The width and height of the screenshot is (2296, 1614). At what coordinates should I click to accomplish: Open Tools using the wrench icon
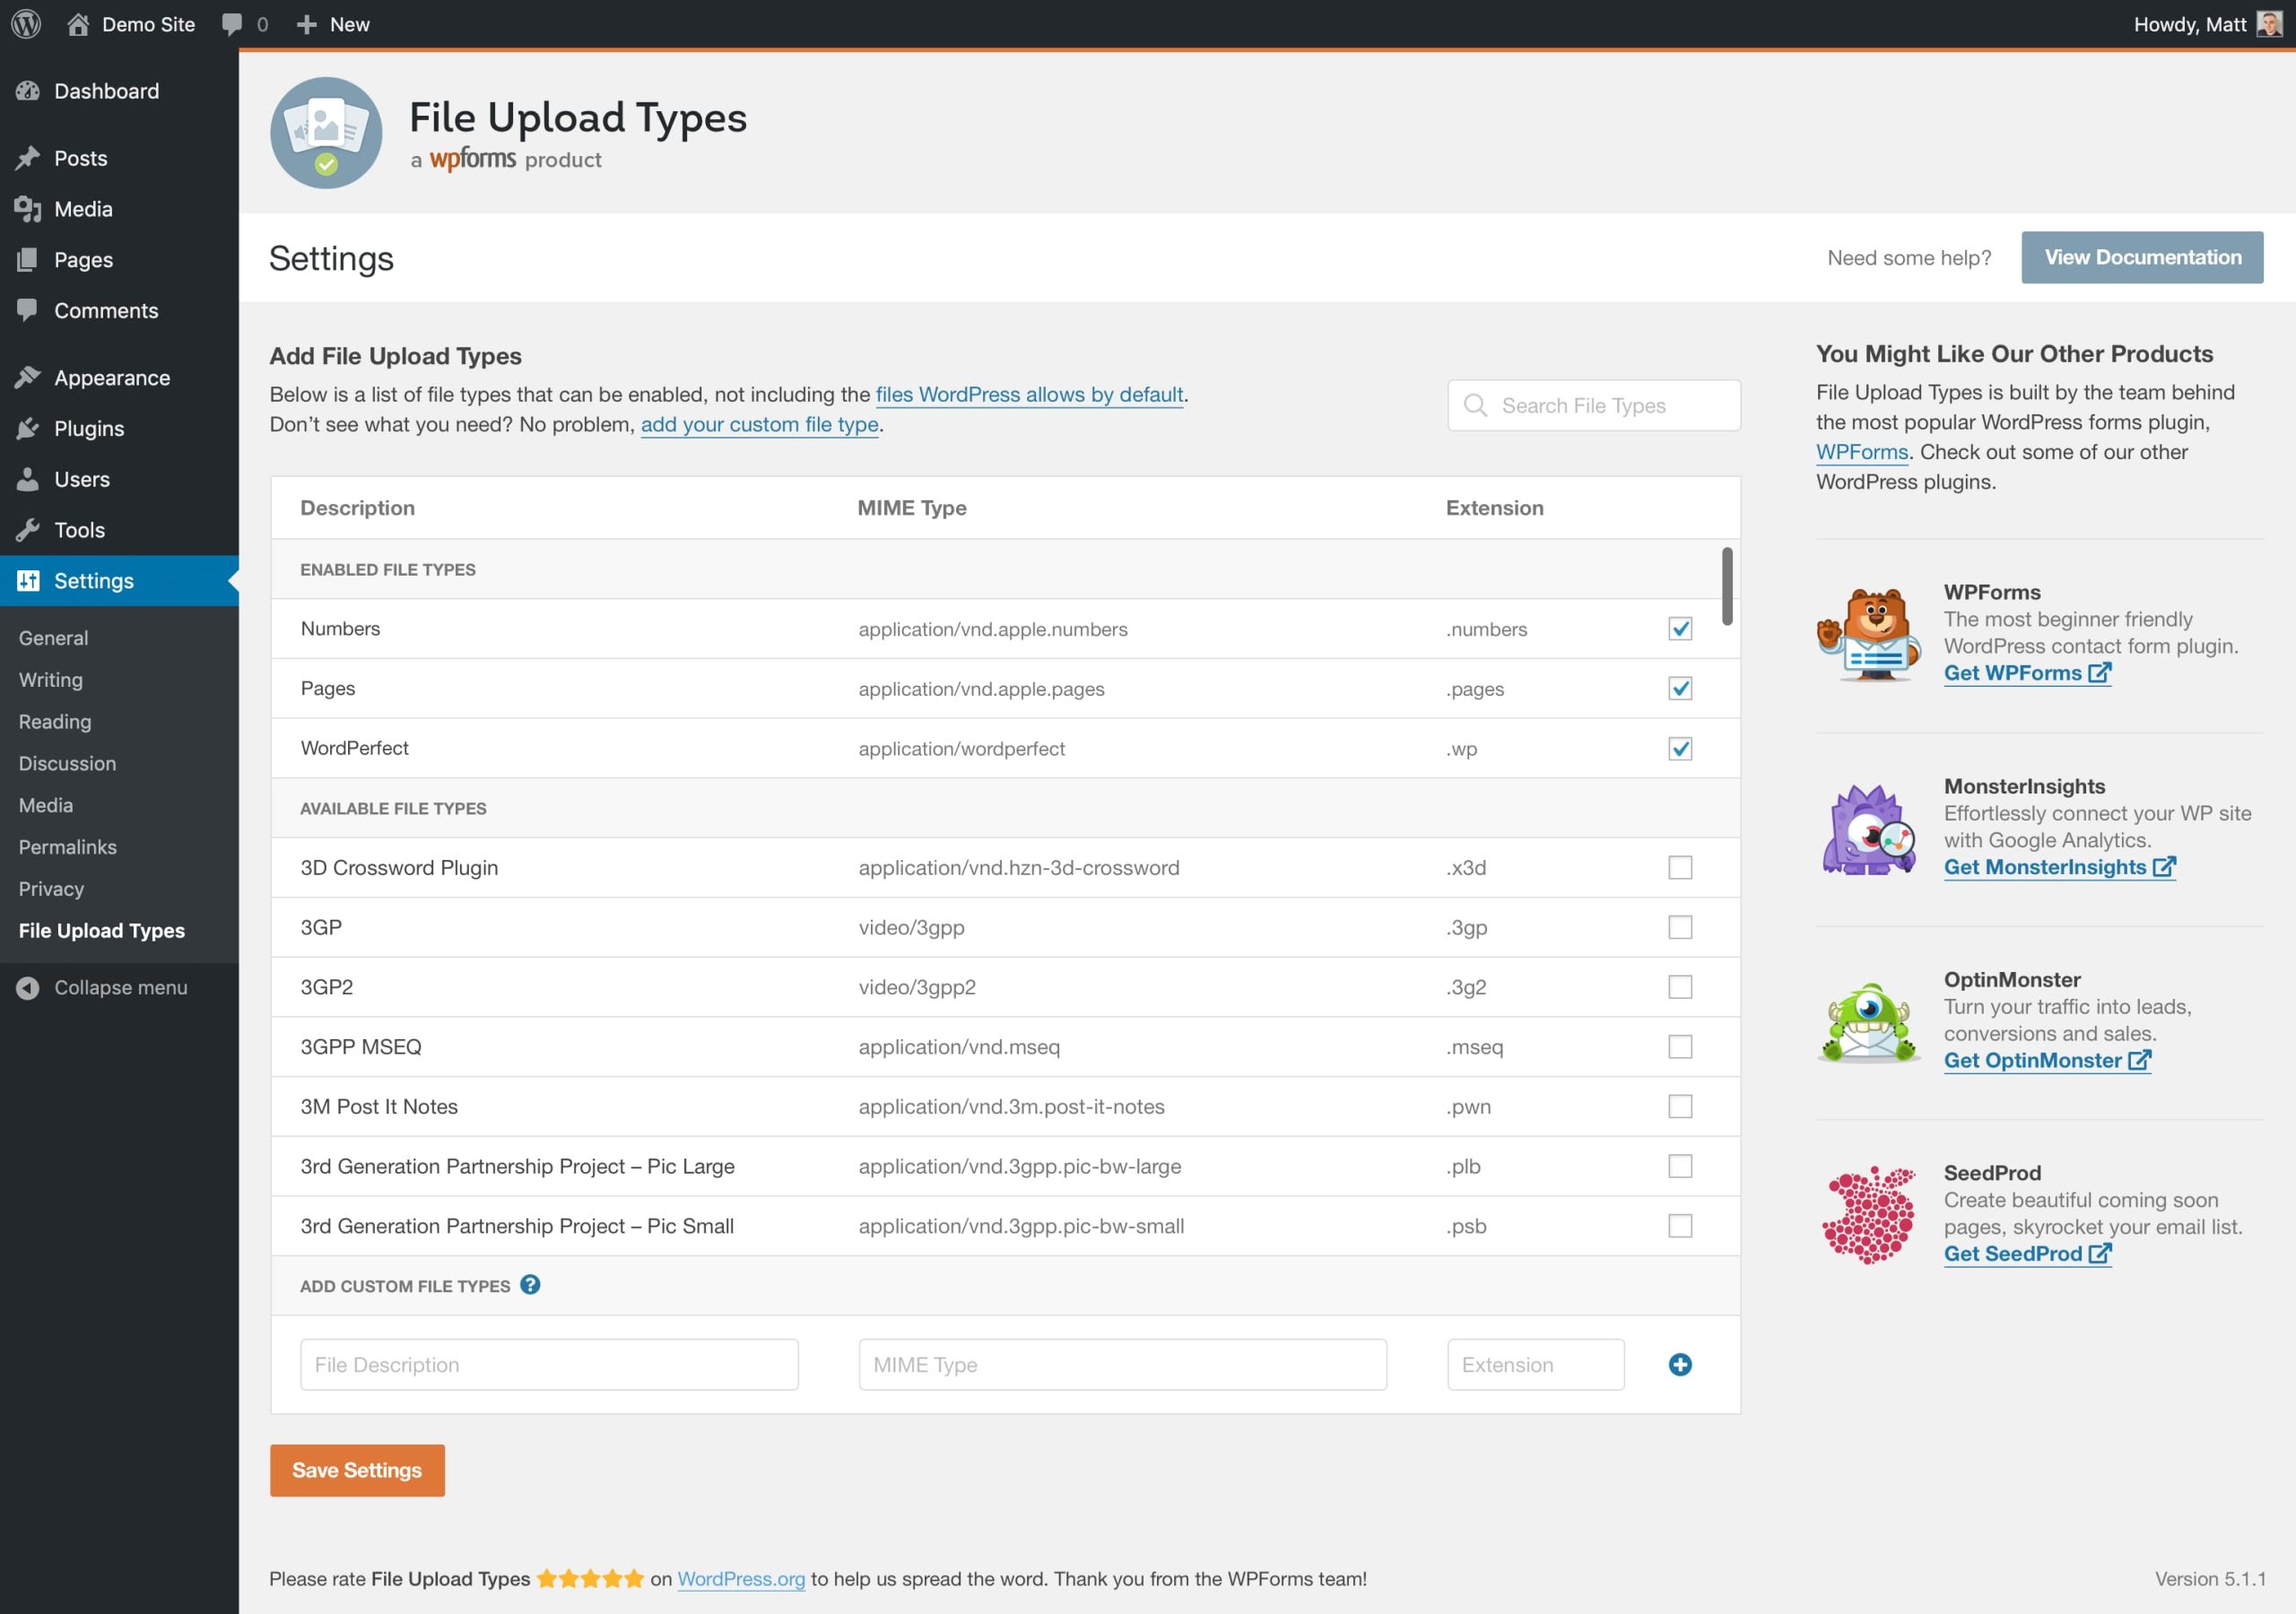[x=29, y=530]
